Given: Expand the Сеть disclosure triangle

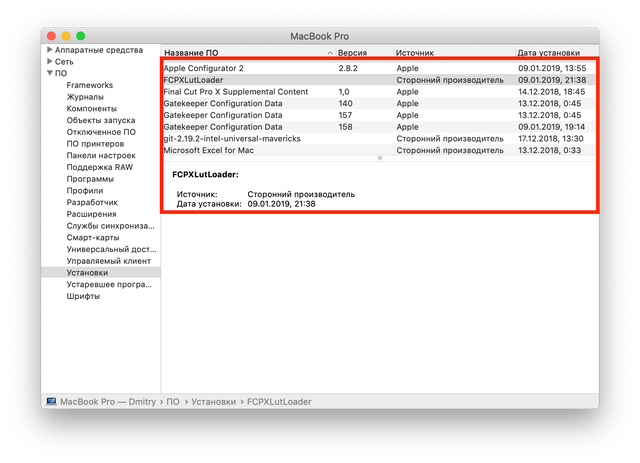Looking at the screenshot, I should tap(49, 62).
